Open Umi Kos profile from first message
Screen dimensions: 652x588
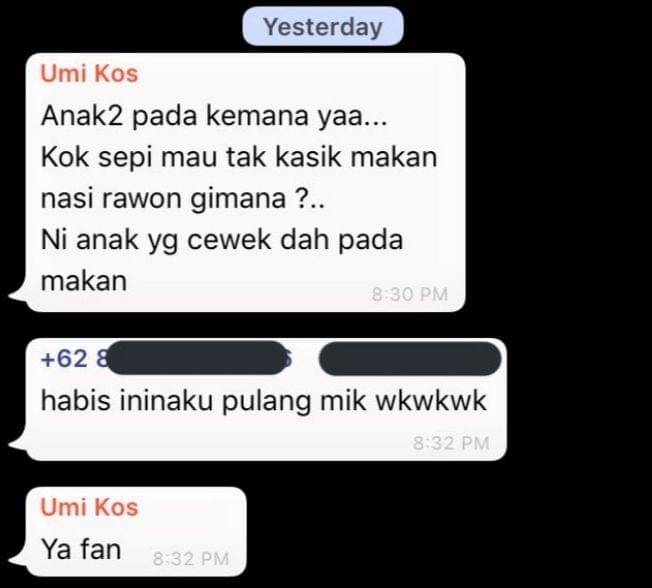[89, 74]
